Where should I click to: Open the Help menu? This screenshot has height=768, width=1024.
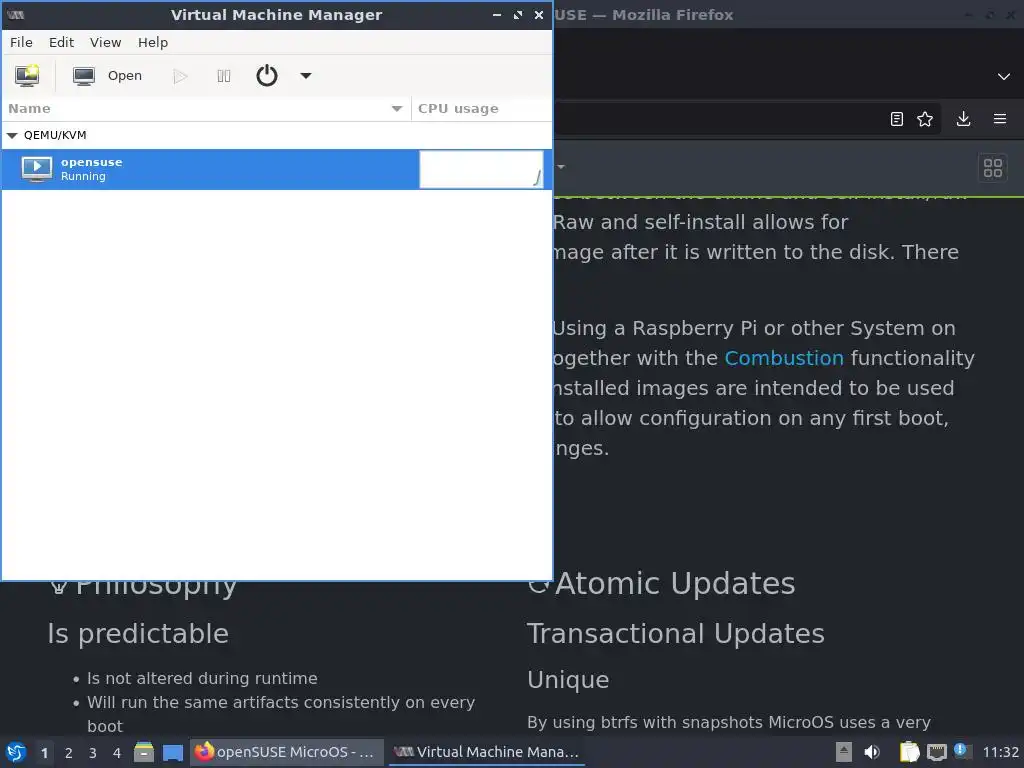click(x=153, y=42)
